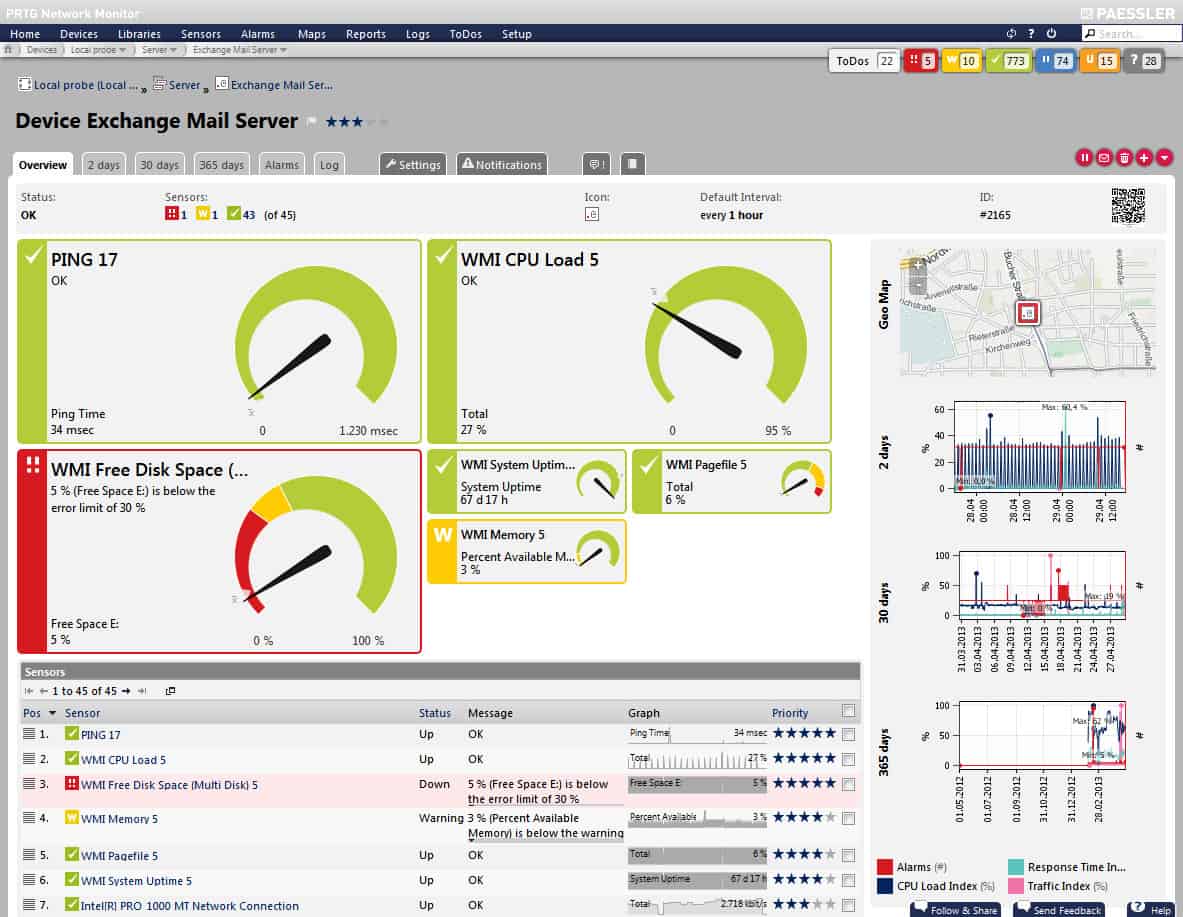Click the round red email envelope button
The image size is (1183, 917).
1104,157
